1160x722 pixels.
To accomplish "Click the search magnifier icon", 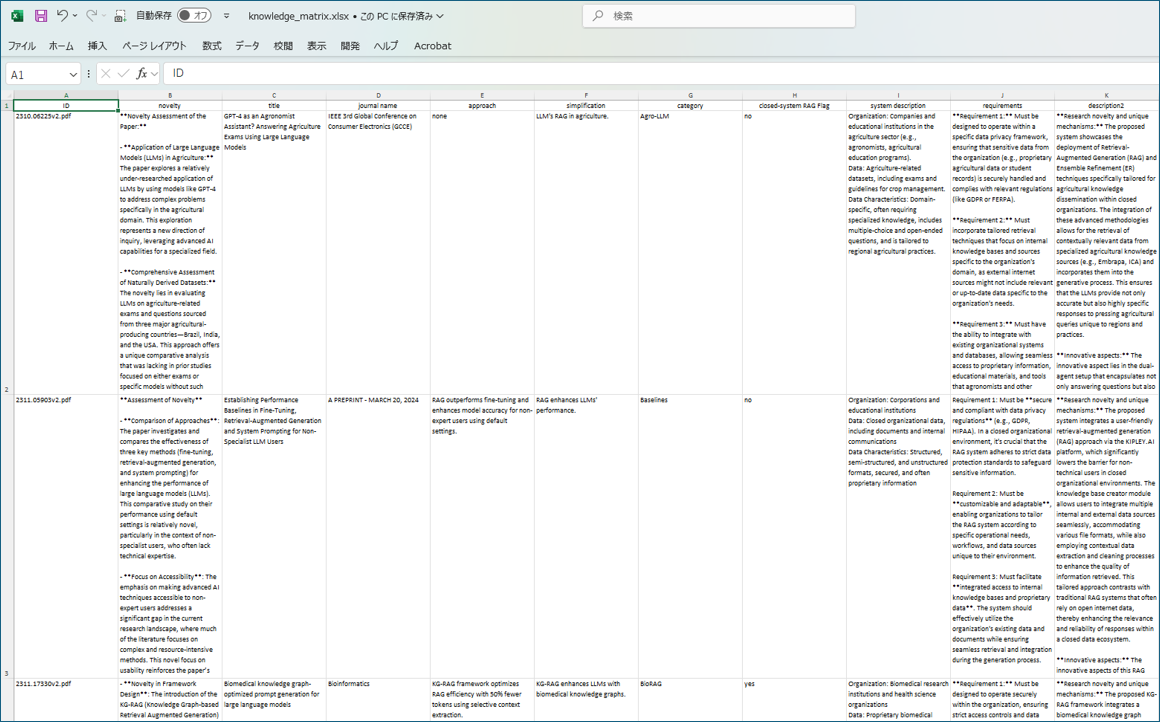I will [598, 16].
